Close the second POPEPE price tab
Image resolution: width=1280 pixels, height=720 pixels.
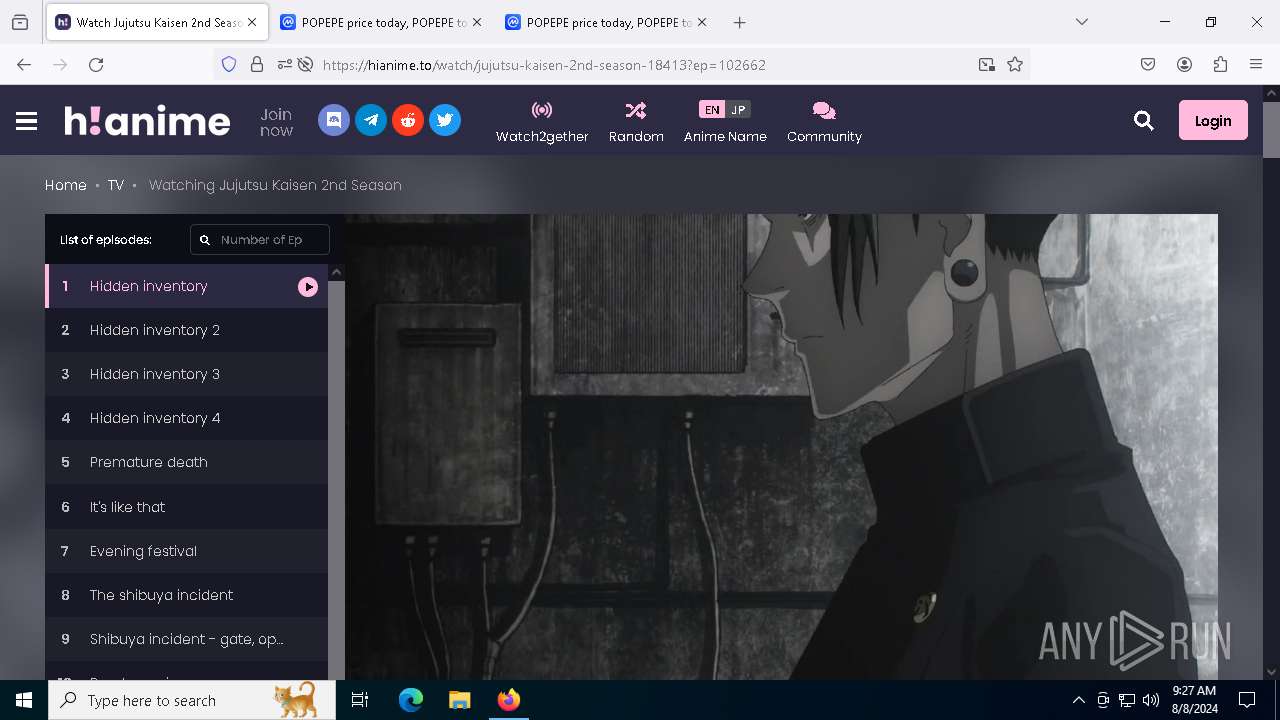click(x=700, y=22)
